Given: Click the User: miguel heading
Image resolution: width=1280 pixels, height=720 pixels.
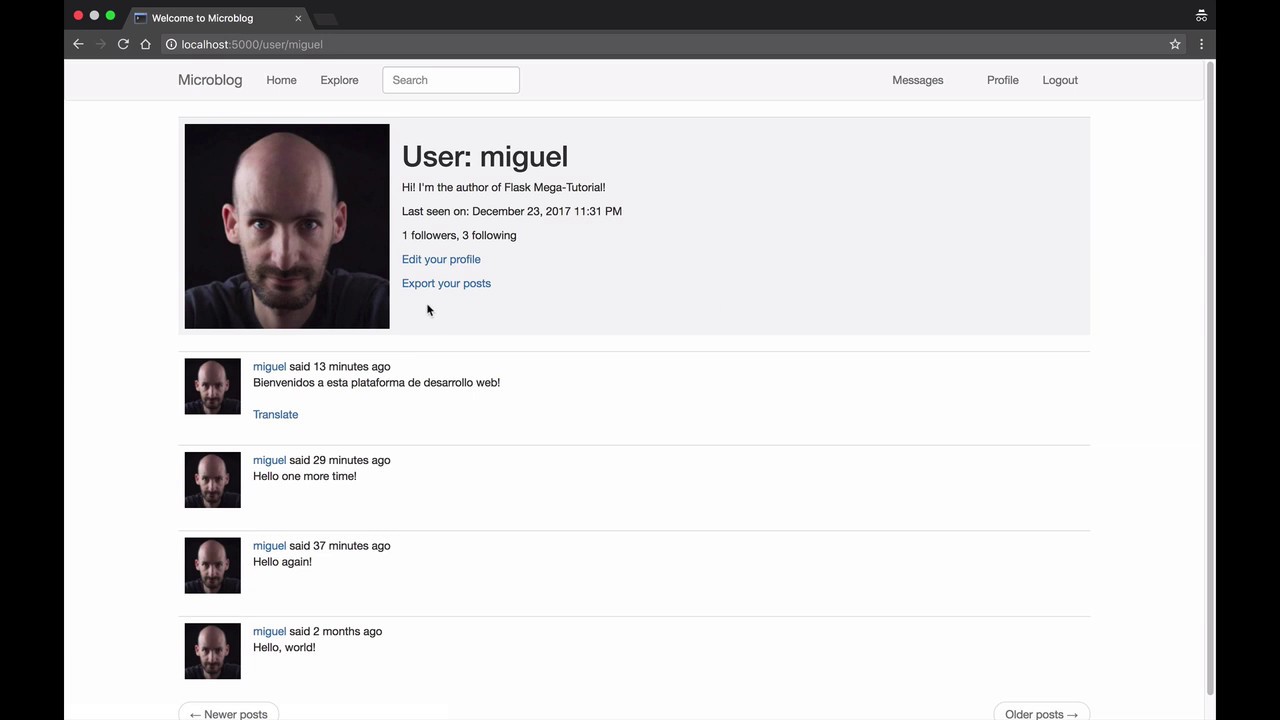Looking at the screenshot, I should (485, 156).
